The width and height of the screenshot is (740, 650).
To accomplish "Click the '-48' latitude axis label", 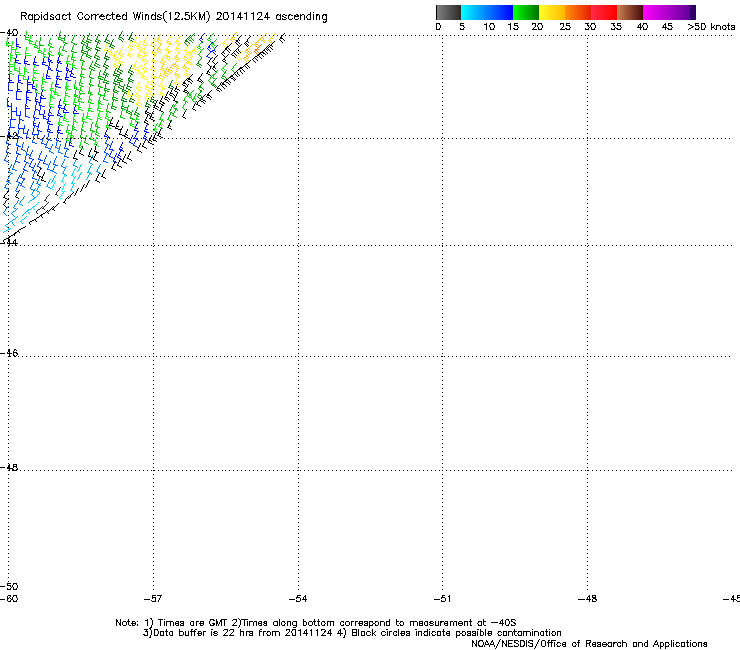I will click(9, 467).
